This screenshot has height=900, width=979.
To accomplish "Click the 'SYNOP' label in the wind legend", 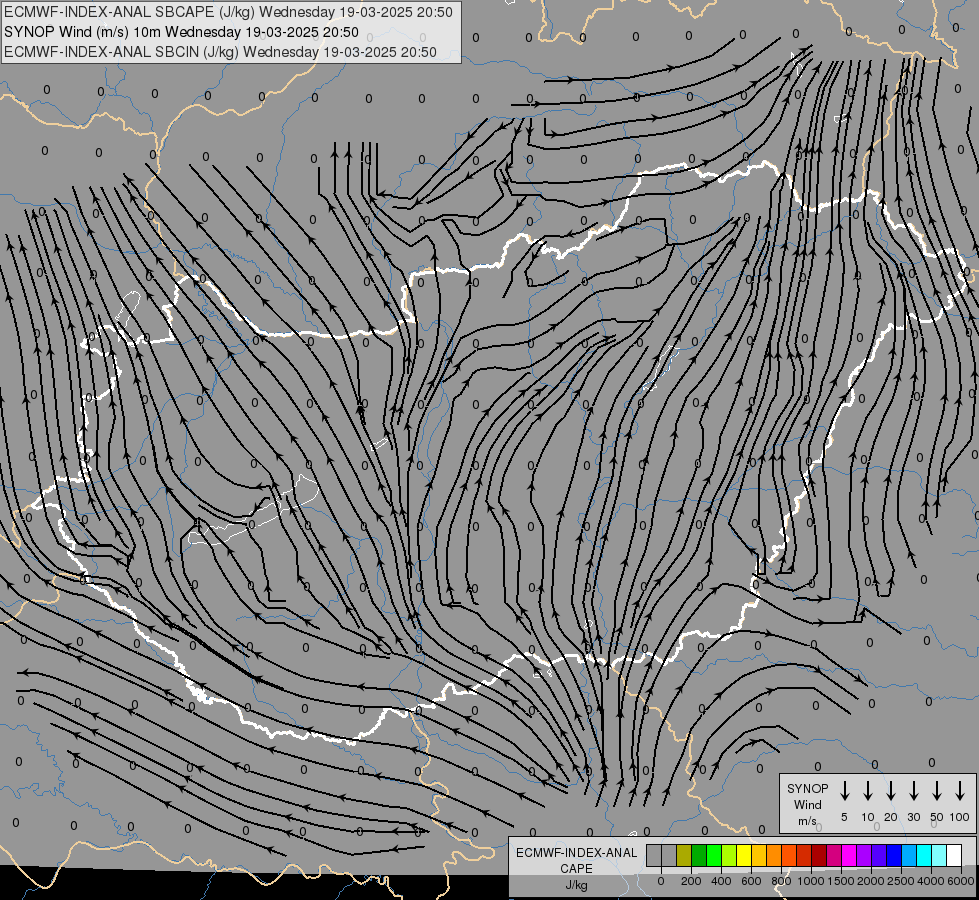I will (807, 788).
